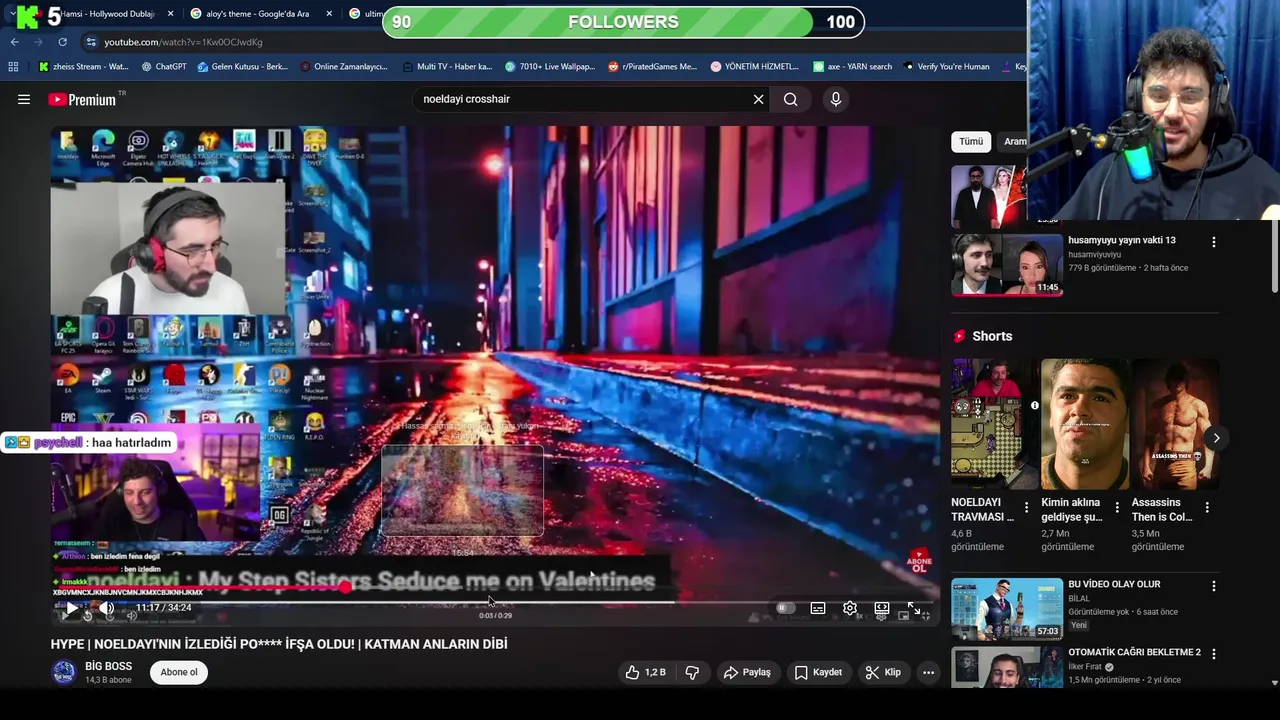Open the browser apps grid shortcut

coord(13,67)
